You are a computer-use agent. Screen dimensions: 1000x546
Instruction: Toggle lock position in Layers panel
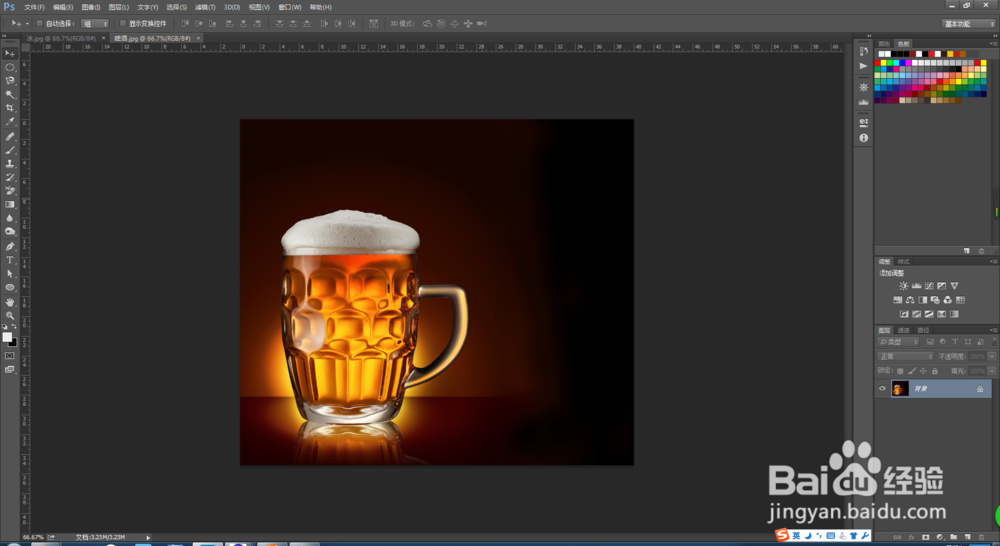click(x=923, y=371)
